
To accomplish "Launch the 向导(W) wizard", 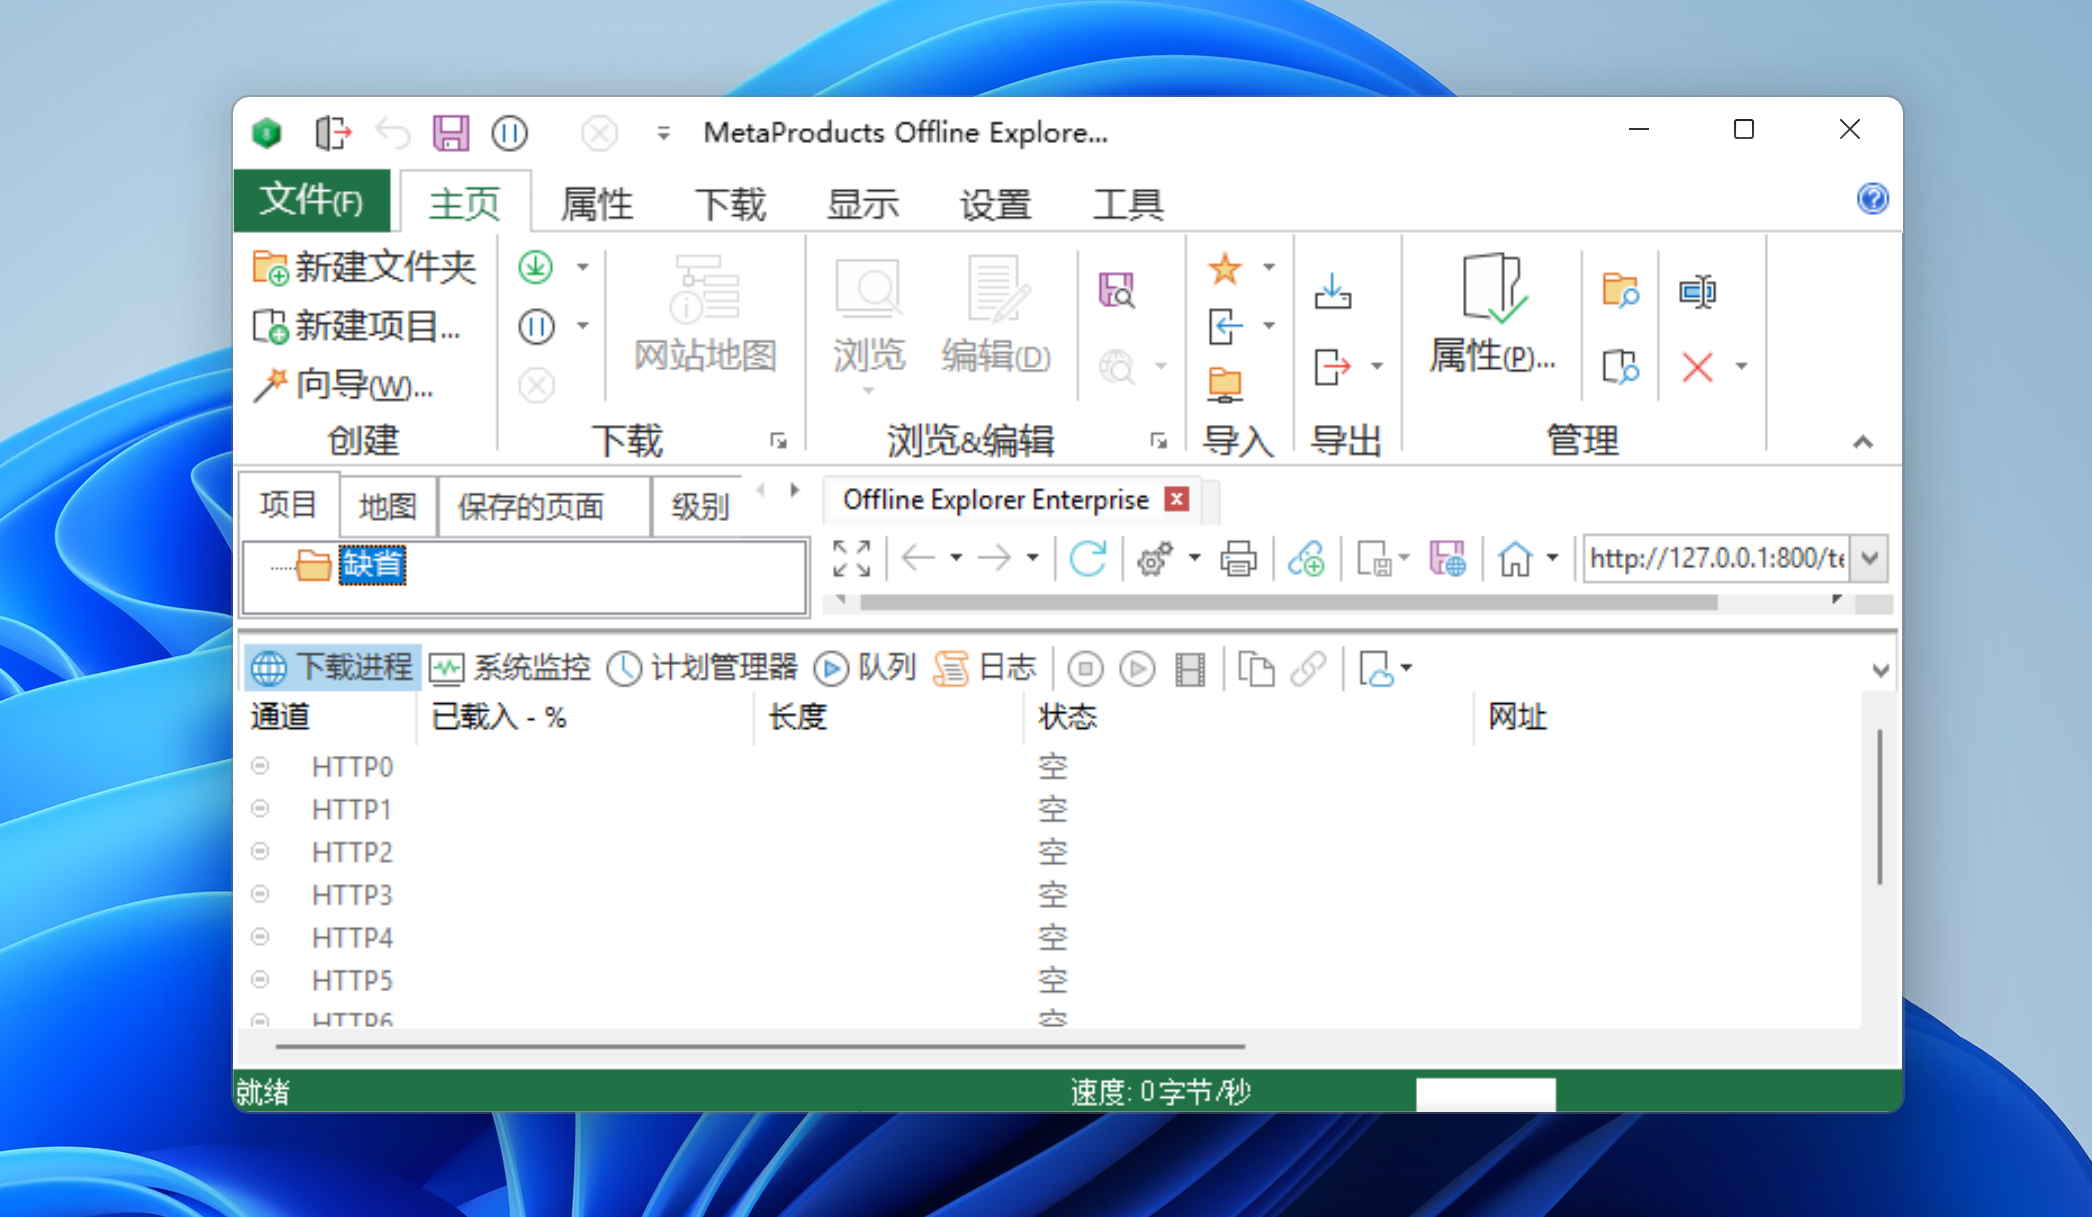I will pos(342,385).
